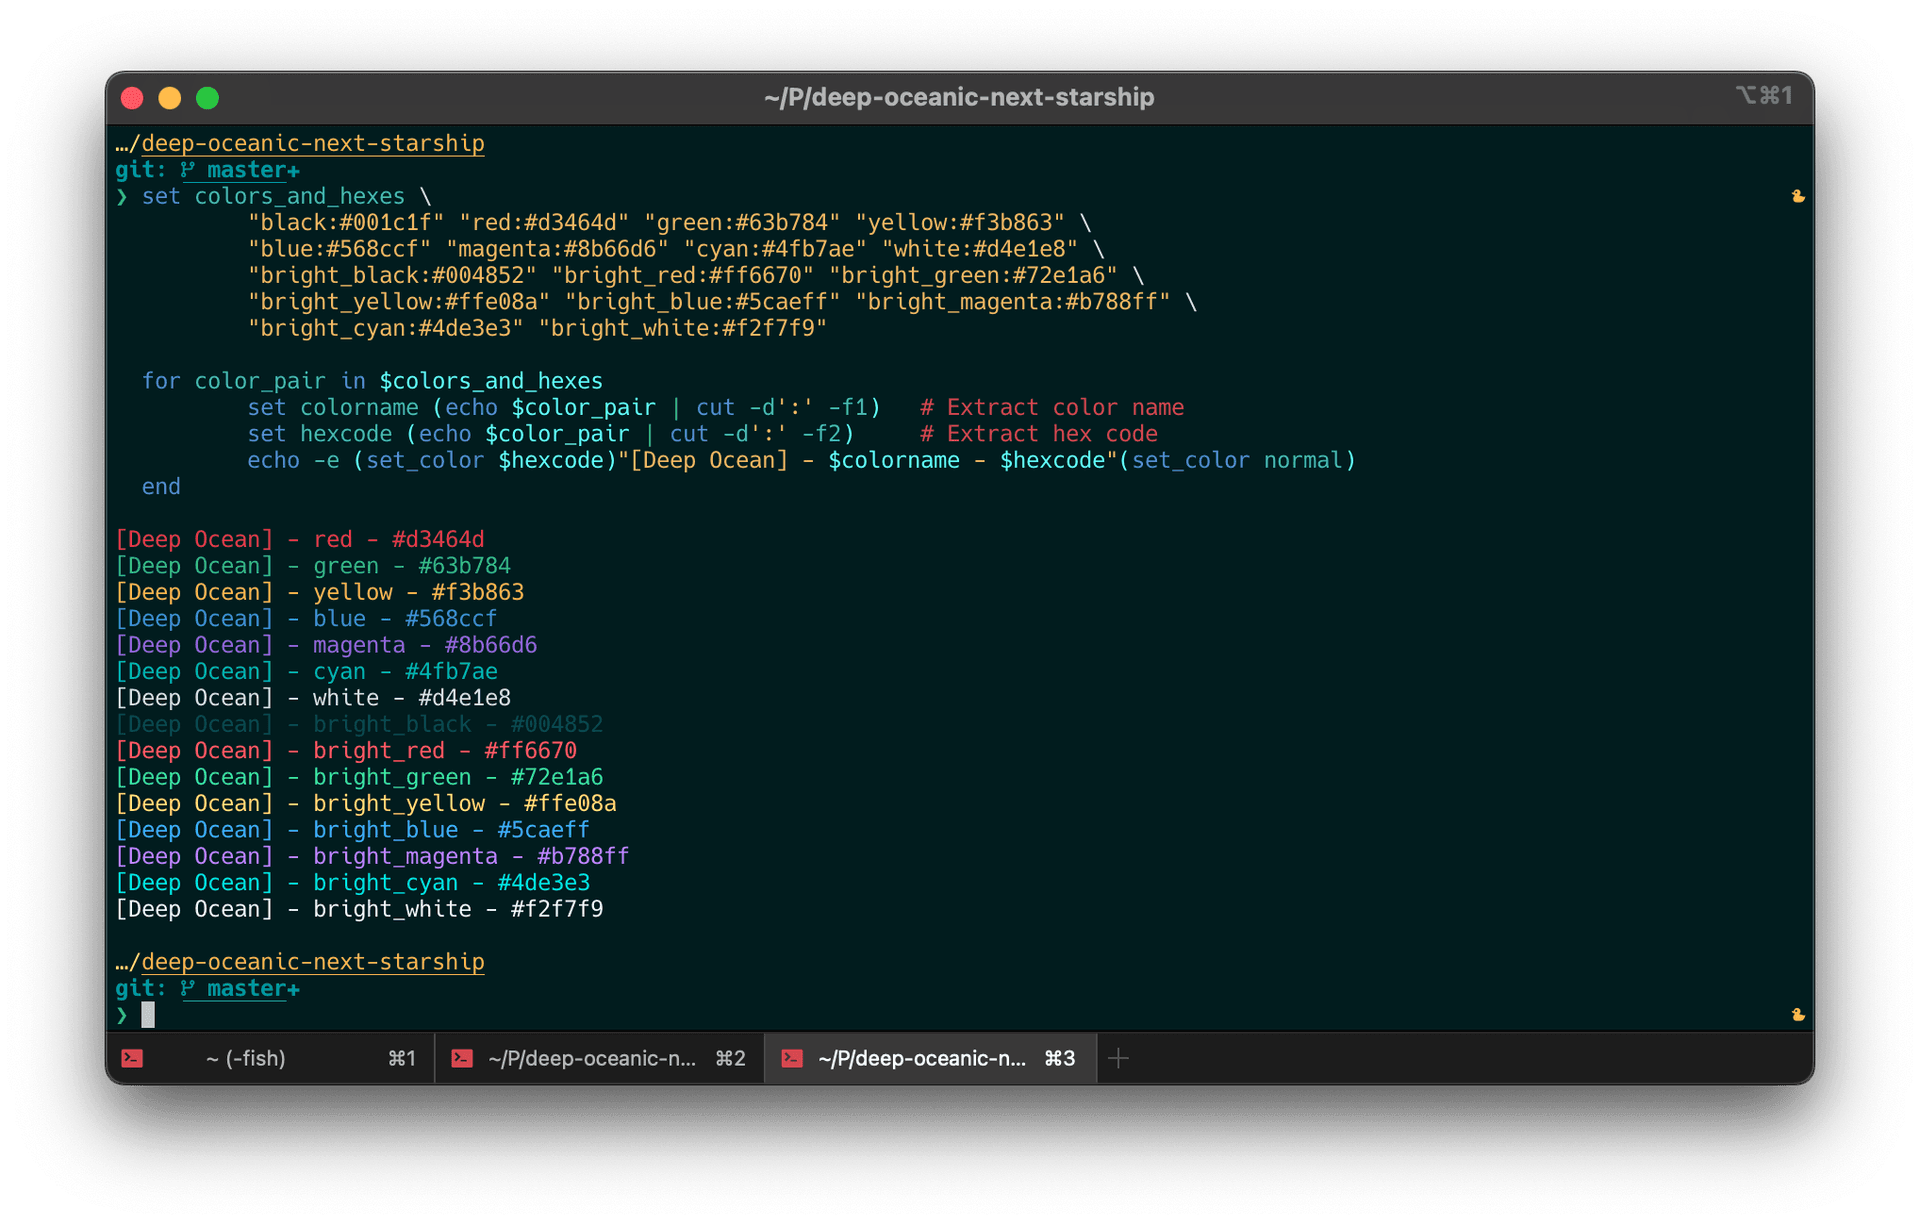Screen dimensions: 1920x1224
Task: Click the '# Extract hex code' comment
Action: (1039, 434)
